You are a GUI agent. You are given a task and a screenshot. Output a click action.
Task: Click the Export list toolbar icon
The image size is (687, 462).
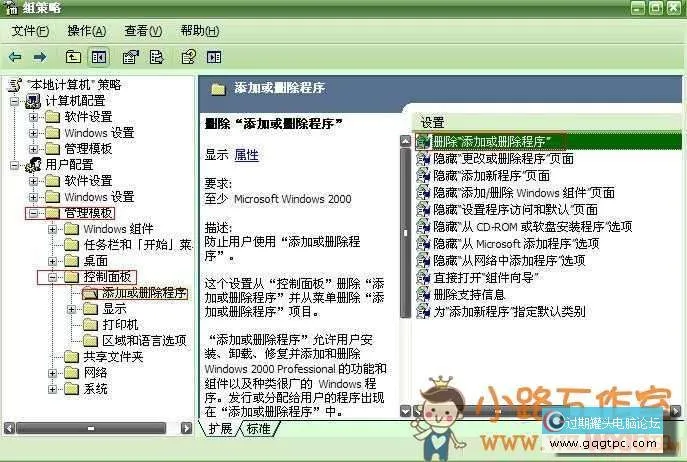(156, 57)
